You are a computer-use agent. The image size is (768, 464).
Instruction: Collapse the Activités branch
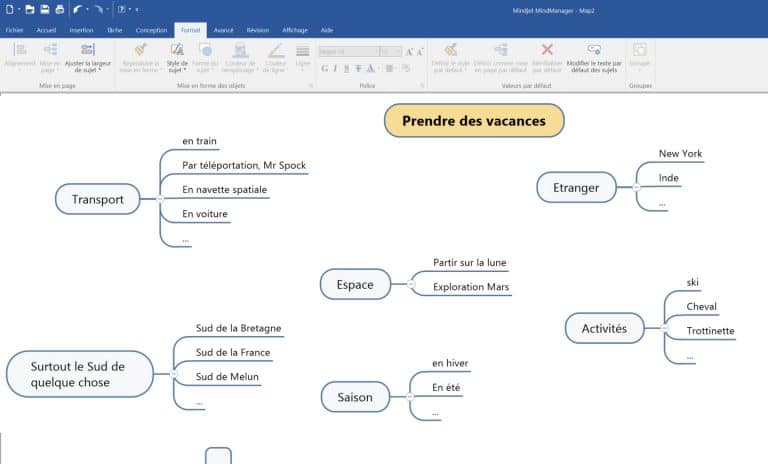click(662, 328)
